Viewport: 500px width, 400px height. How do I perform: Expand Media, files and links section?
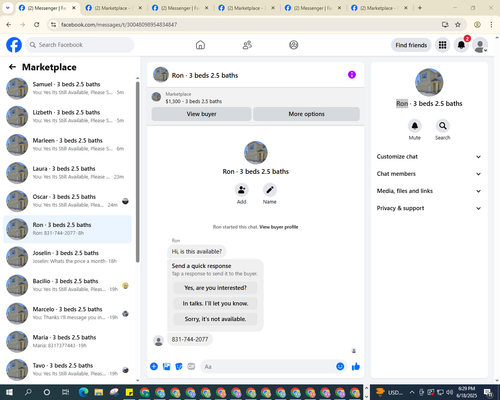(429, 191)
